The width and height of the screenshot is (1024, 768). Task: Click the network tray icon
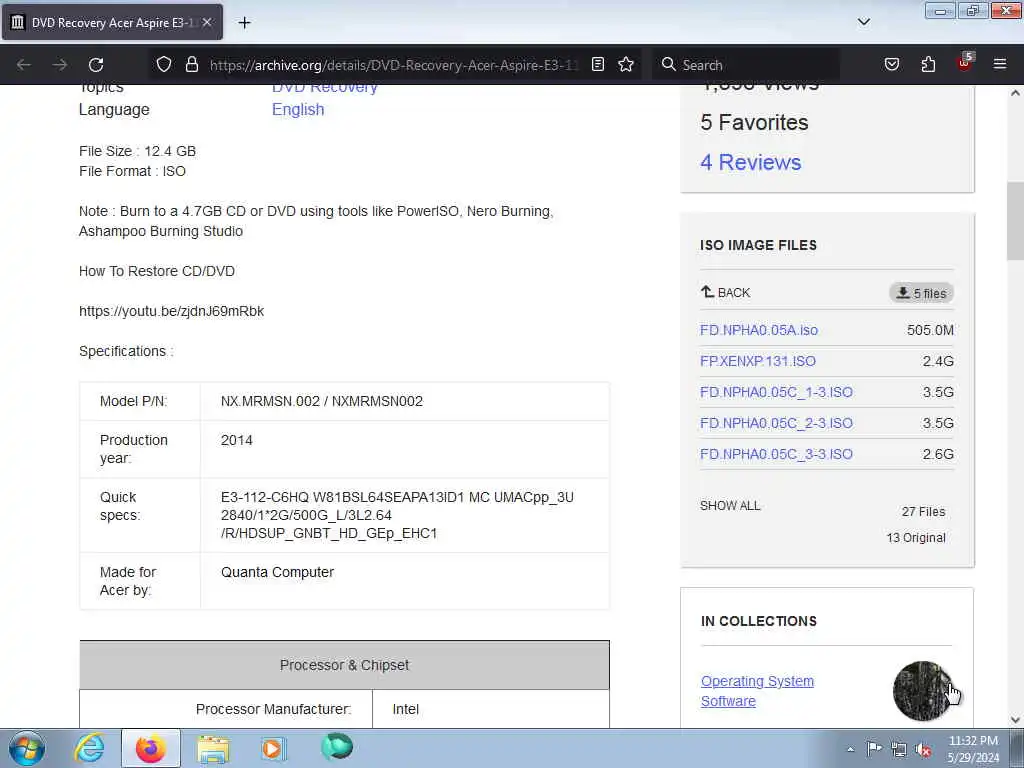[899, 749]
